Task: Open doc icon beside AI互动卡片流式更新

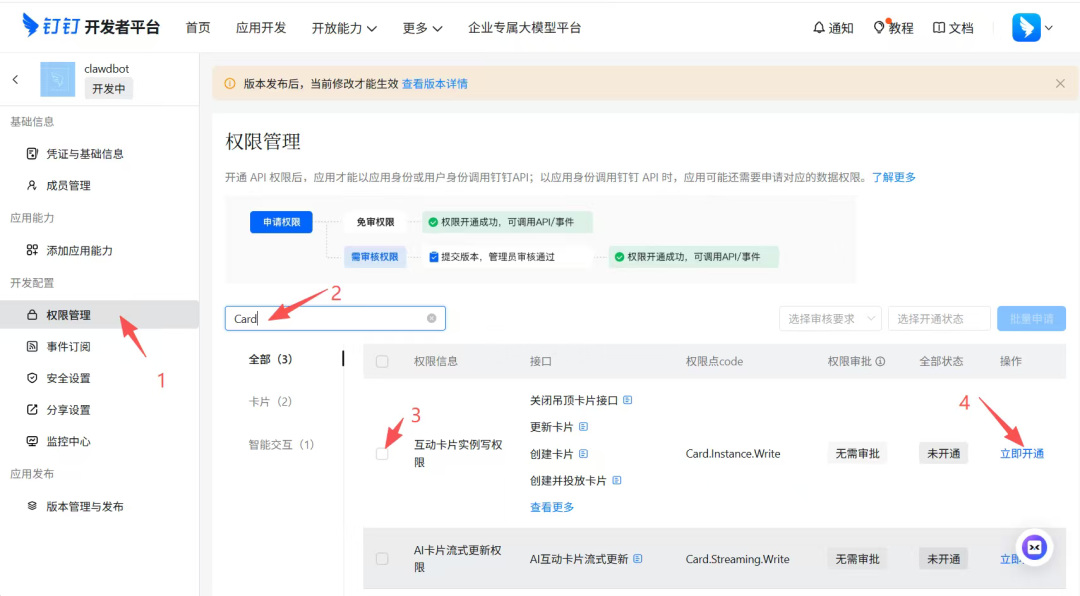Action: coord(638,559)
